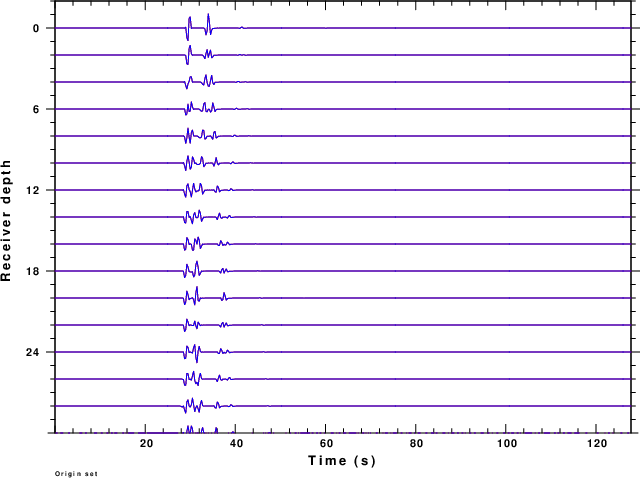
Task: Click the time axis tick label 20
Action: [146, 443]
